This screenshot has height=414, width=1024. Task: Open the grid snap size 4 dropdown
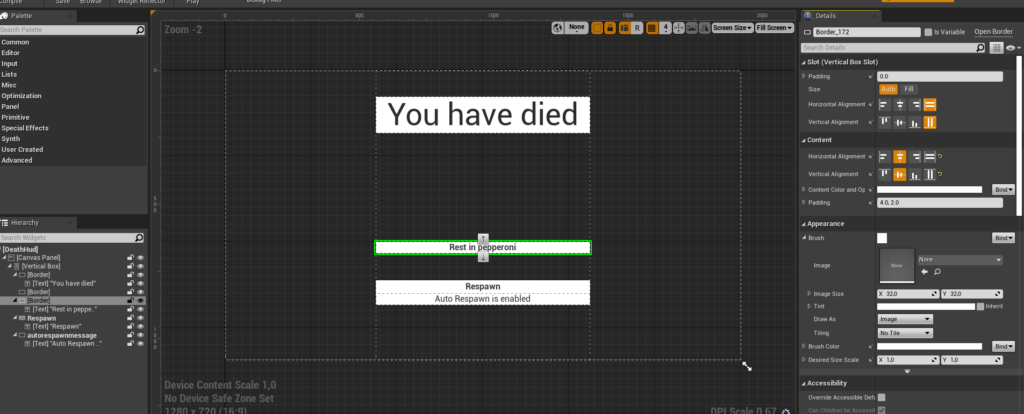coord(665,28)
